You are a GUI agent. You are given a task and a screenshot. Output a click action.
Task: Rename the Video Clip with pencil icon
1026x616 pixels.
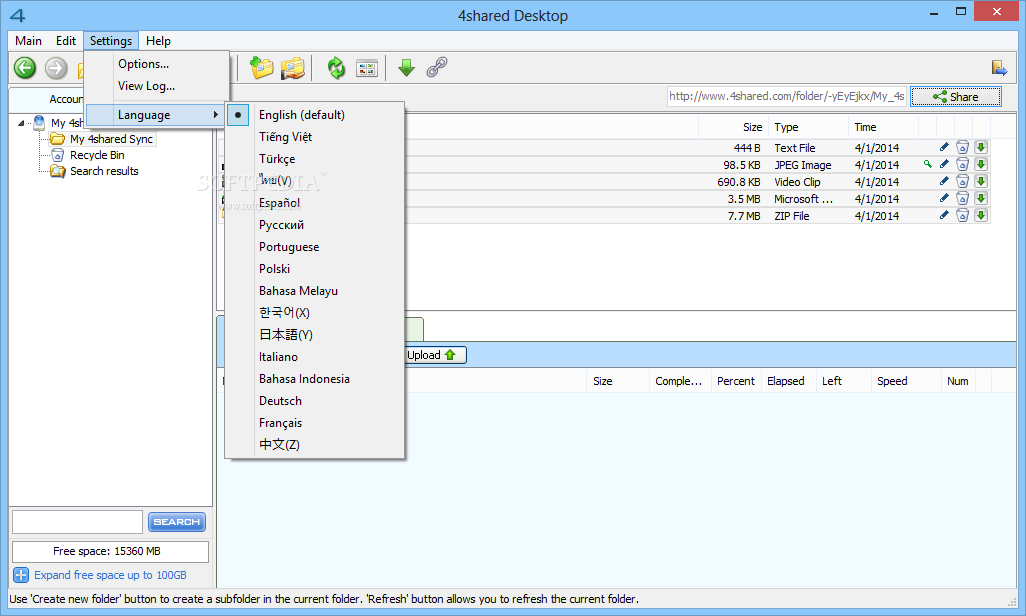944,181
